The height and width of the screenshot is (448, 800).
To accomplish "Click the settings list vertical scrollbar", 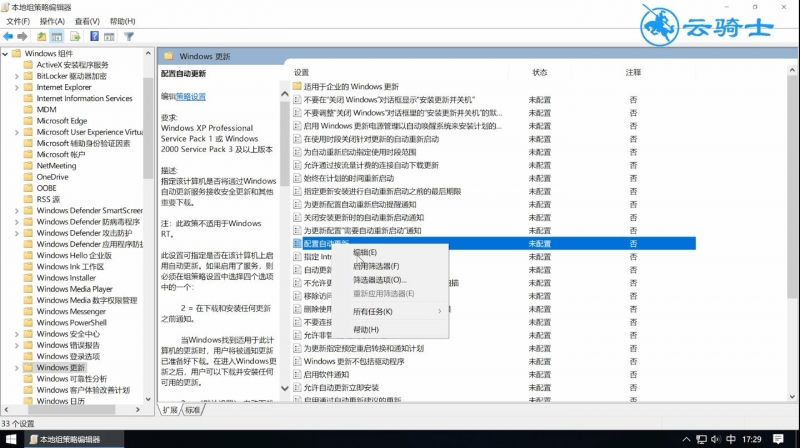I will tap(792, 187).
